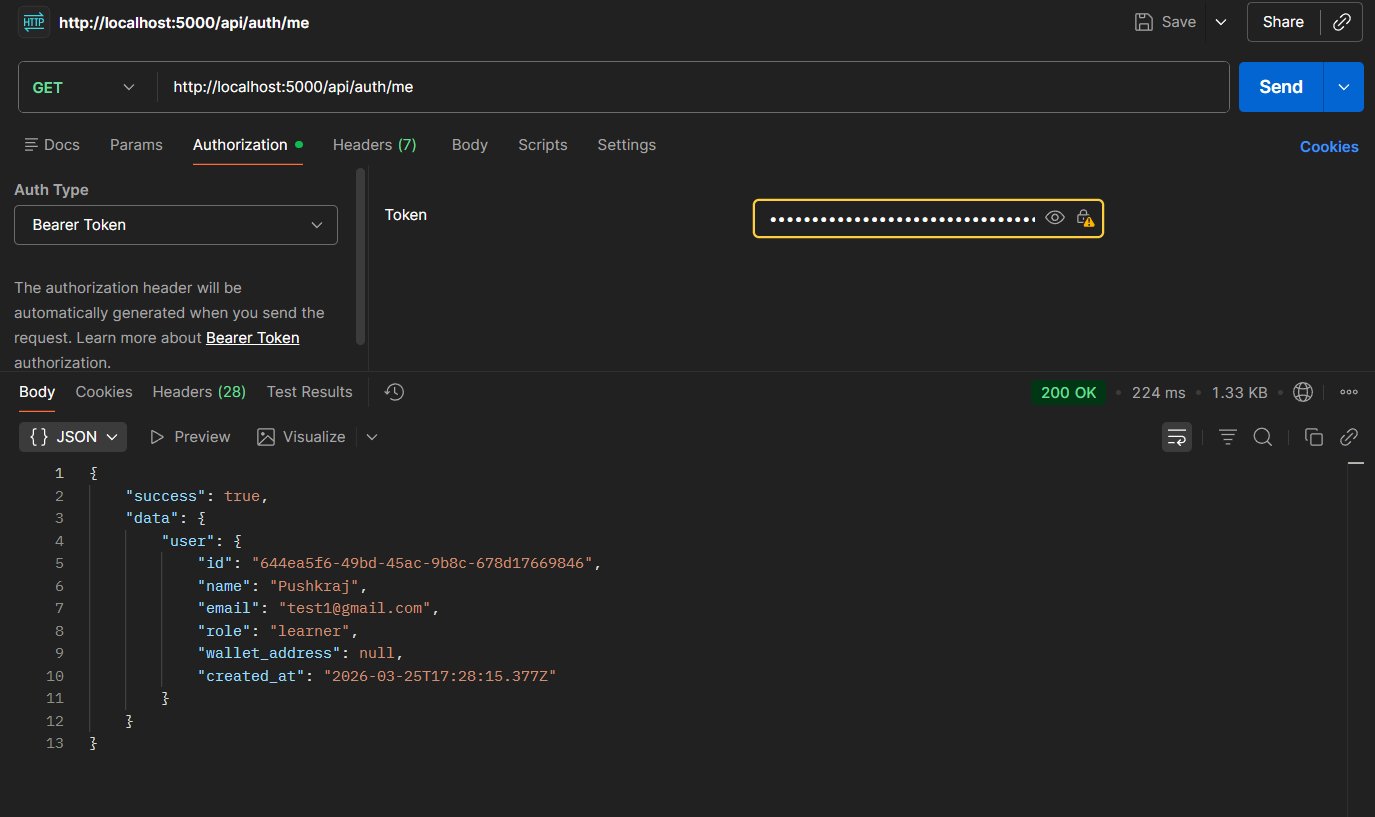
Task: Open the Cookies link
Action: tap(1328, 146)
